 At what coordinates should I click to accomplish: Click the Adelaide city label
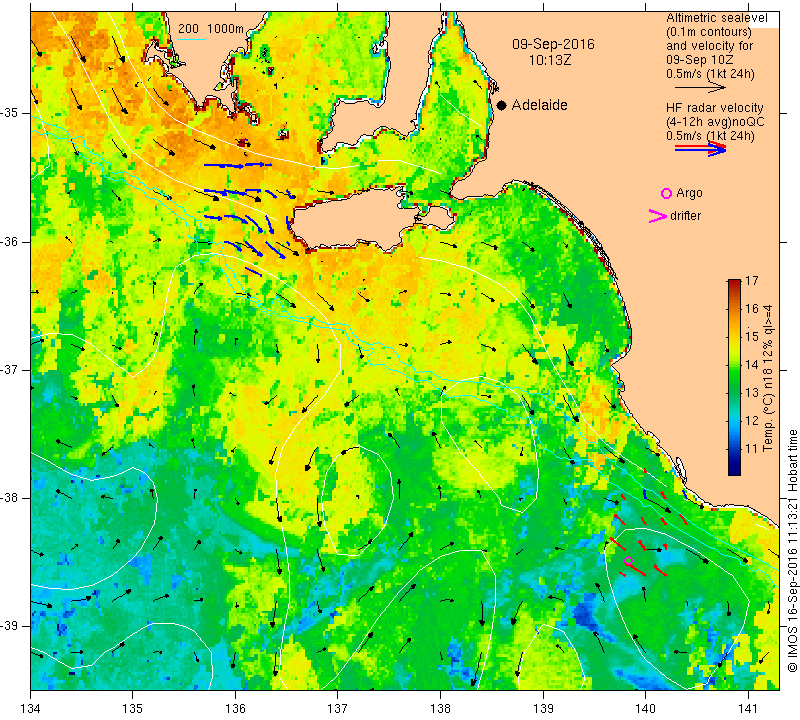(x=539, y=105)
